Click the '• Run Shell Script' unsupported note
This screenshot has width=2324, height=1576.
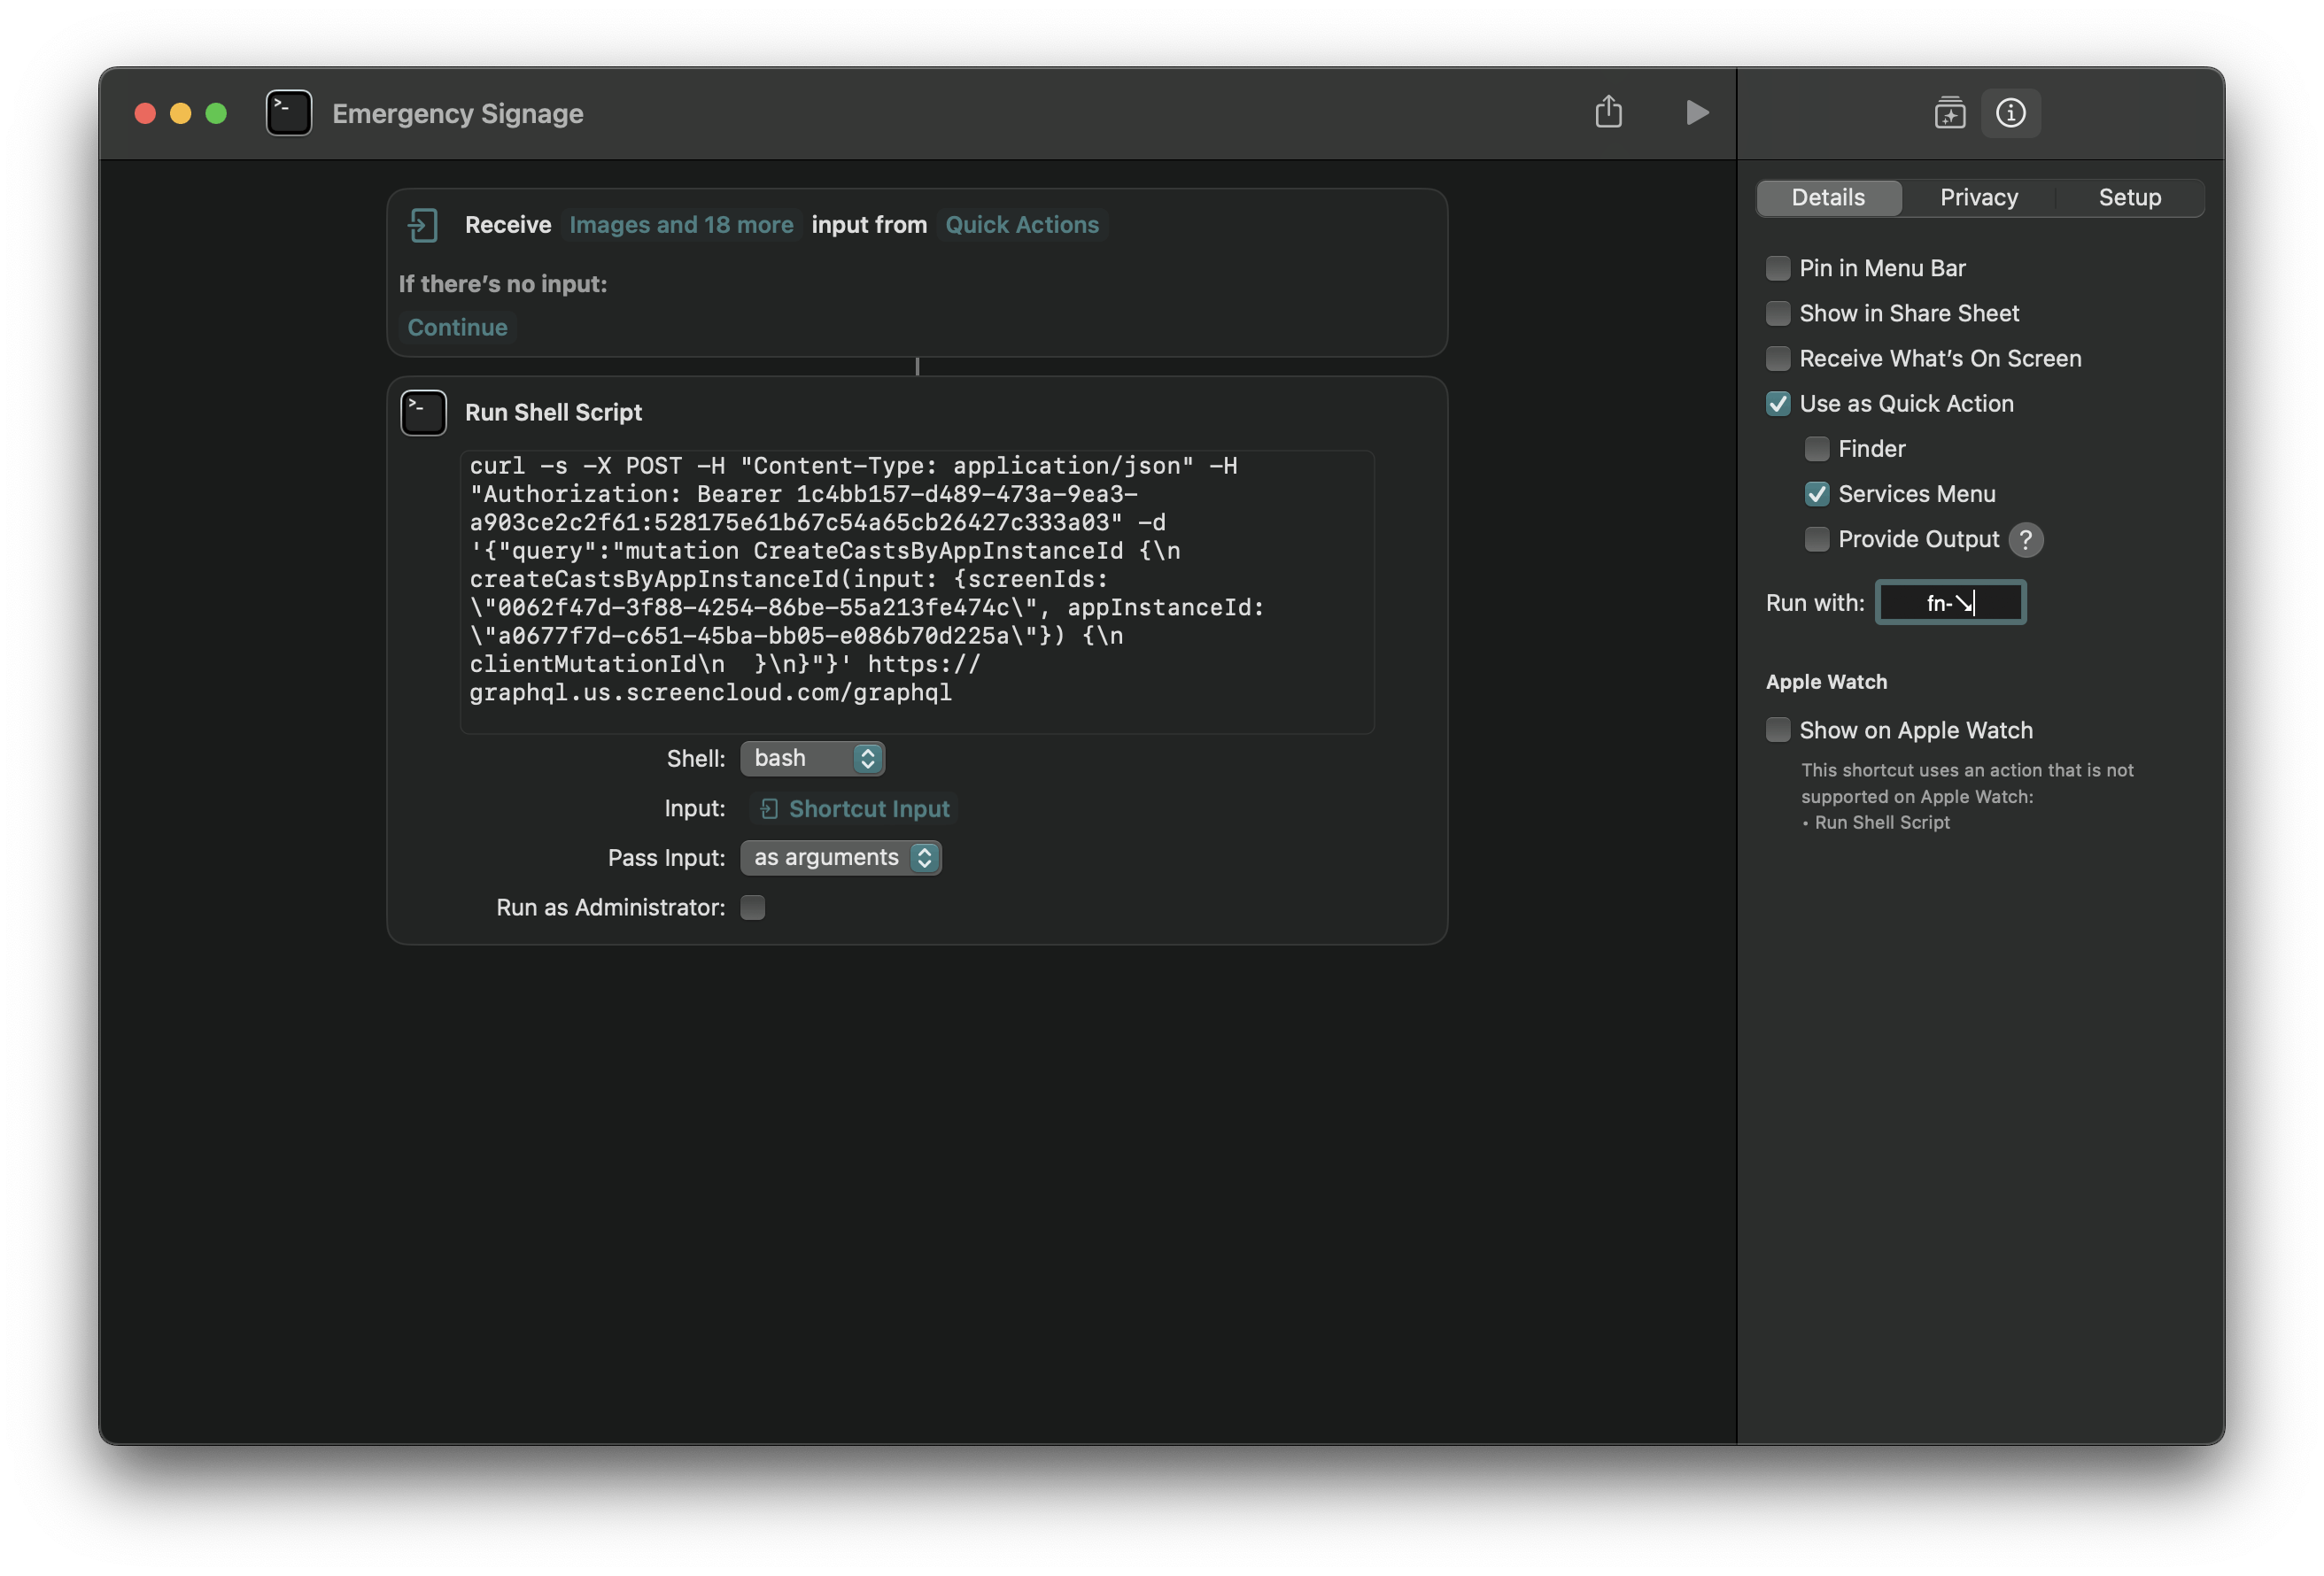click(x=1875, y=823)
